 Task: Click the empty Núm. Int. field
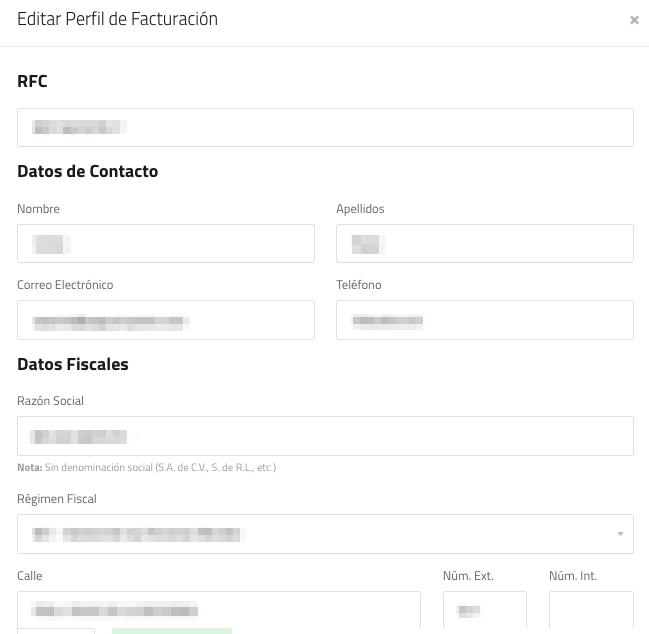591,610
